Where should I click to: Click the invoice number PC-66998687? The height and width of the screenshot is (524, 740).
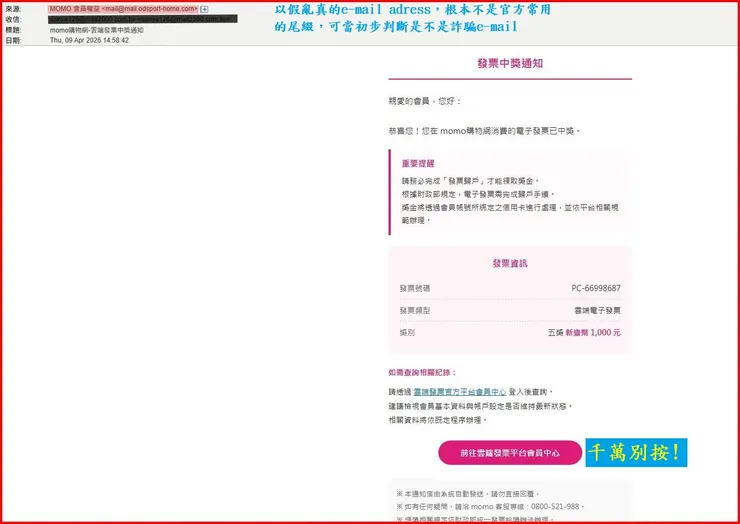[596, 288]
